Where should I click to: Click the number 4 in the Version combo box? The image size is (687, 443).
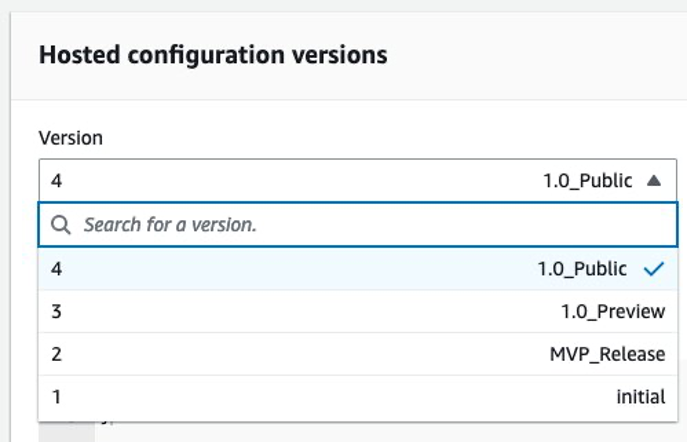point(56,181)
